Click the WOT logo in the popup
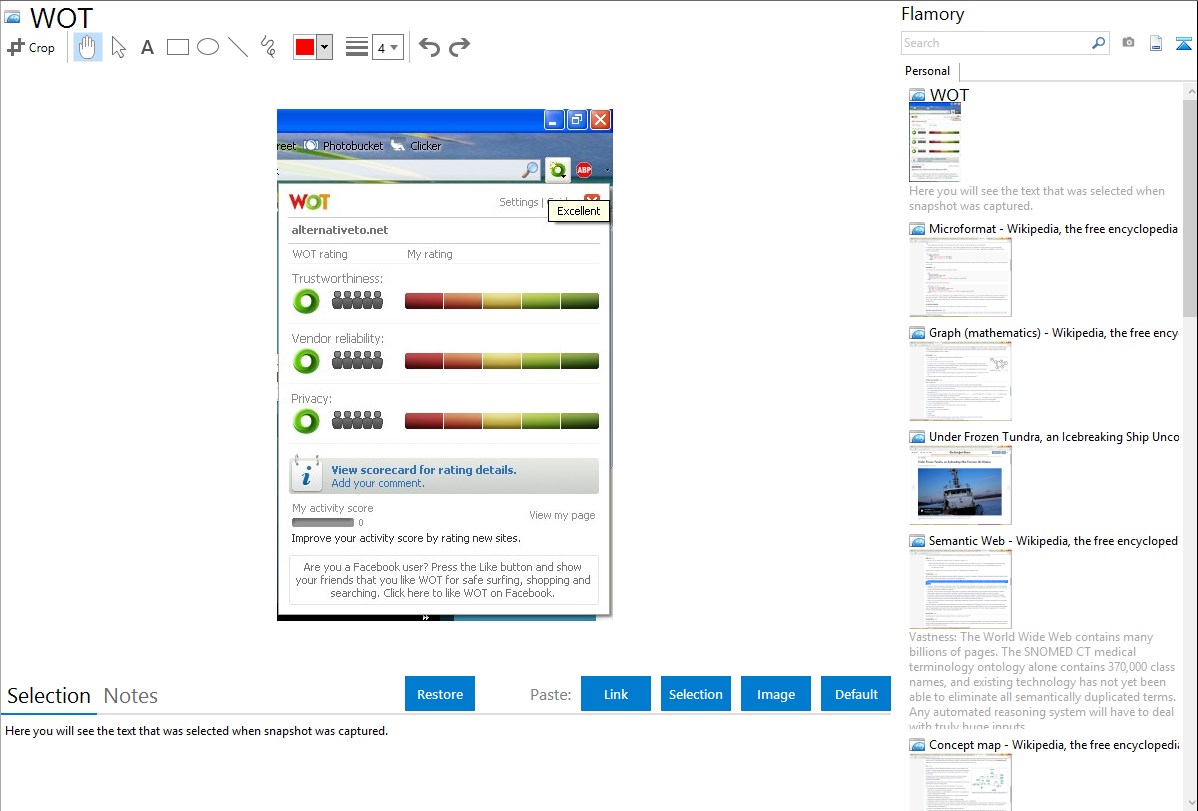 click(x=309, y=202)
